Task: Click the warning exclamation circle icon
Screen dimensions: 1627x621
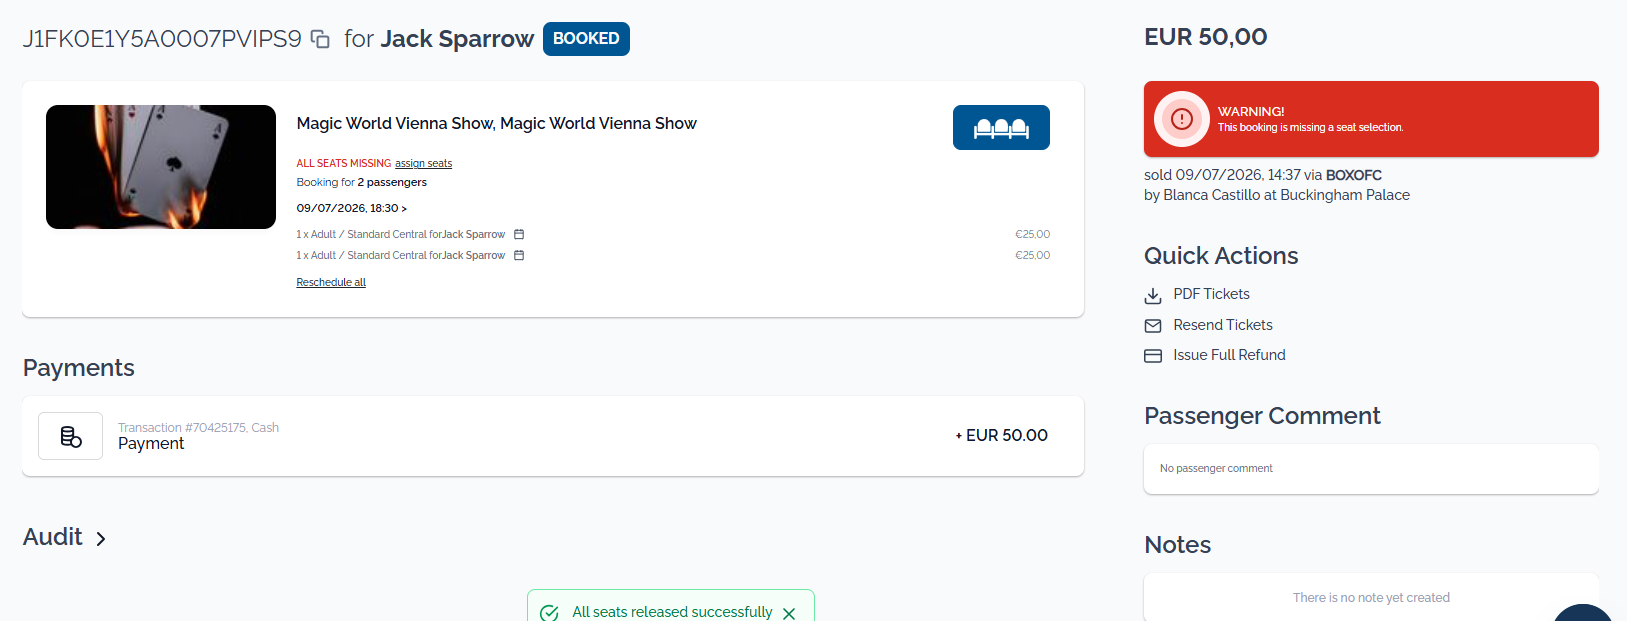Action: pyautogui.click(x=1182, y=119)
